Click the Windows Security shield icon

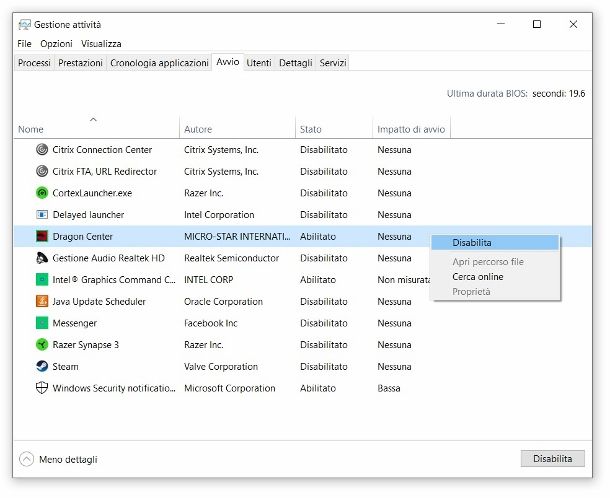point(42,388)
